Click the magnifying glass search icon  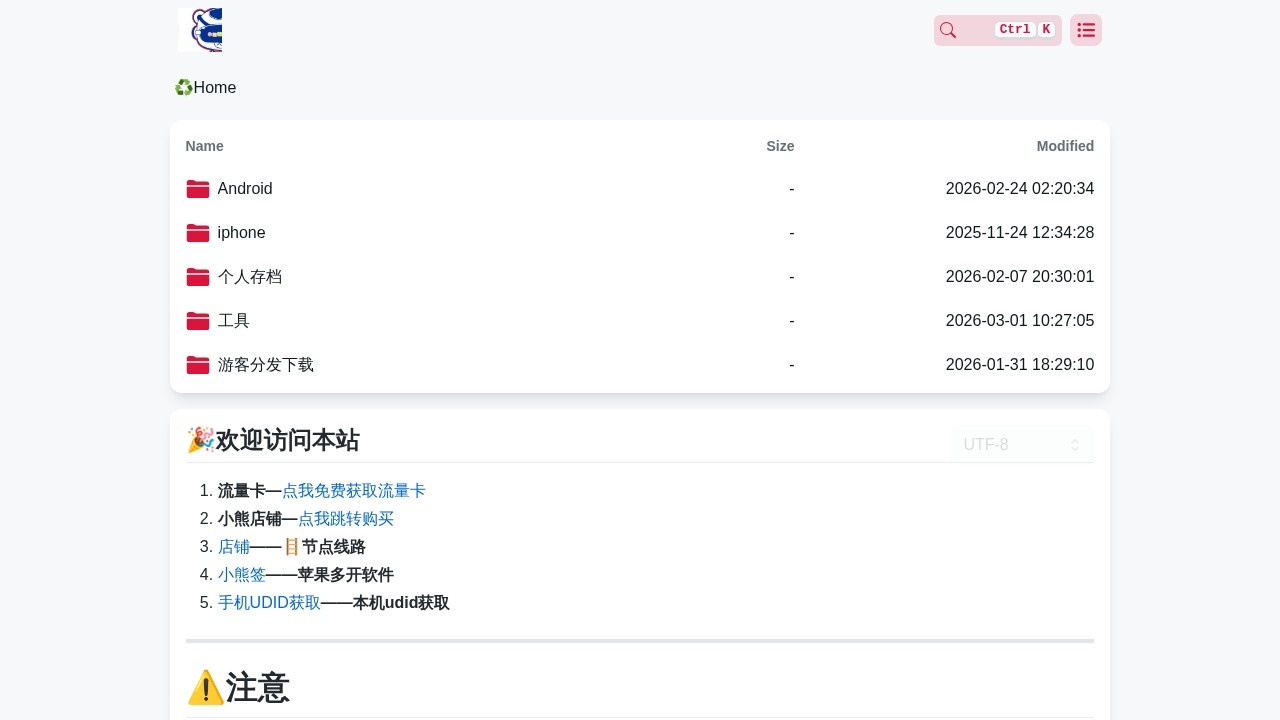[x=947, y=30]
